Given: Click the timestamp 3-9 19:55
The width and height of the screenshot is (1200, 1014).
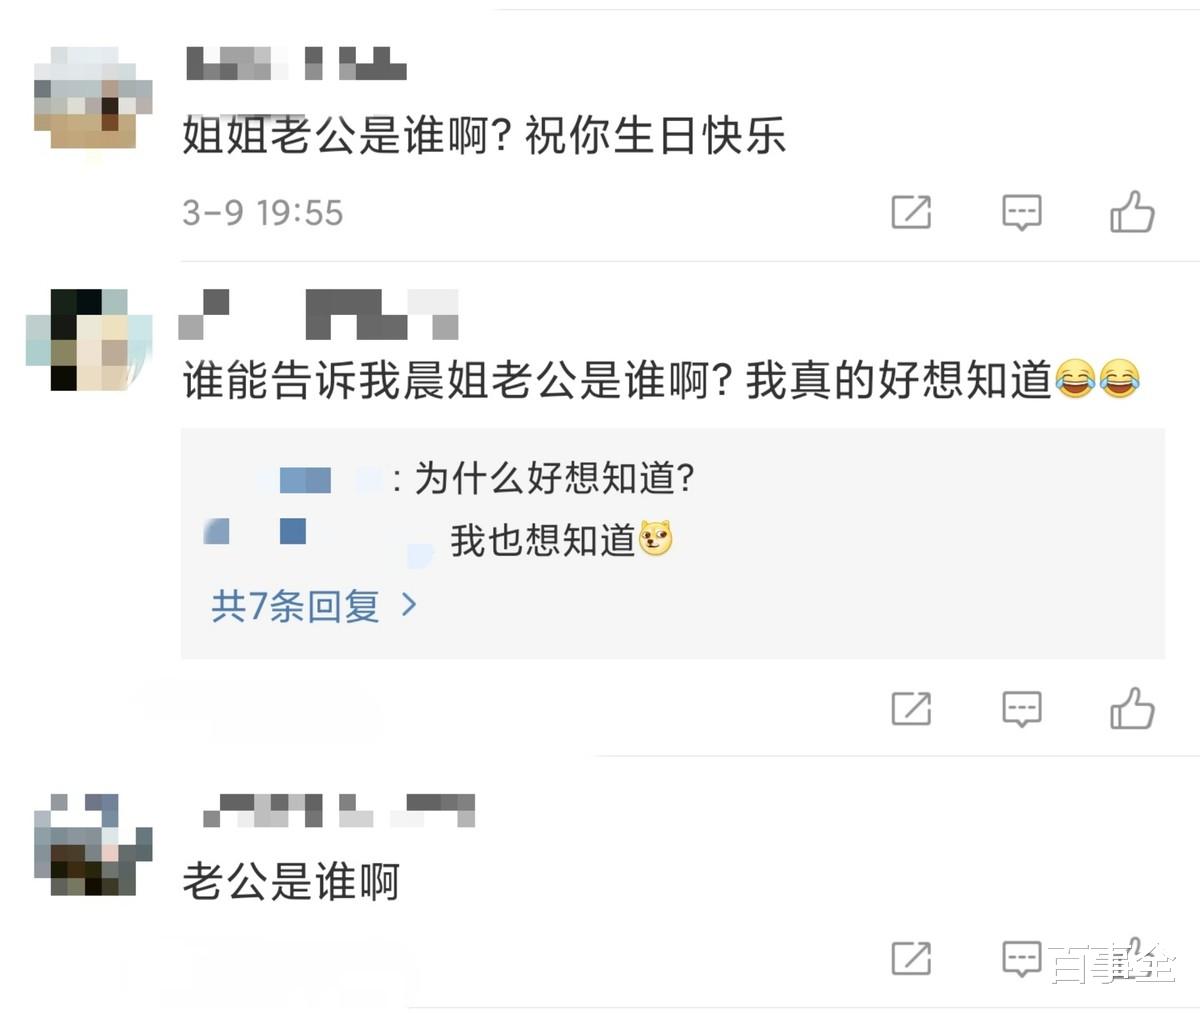Looking at the screenshot, I should 262,211.
